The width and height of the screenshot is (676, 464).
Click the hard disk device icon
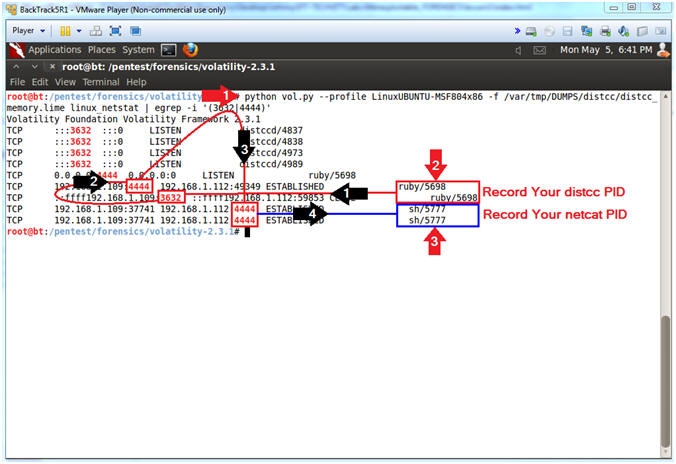tap(531, 31)
